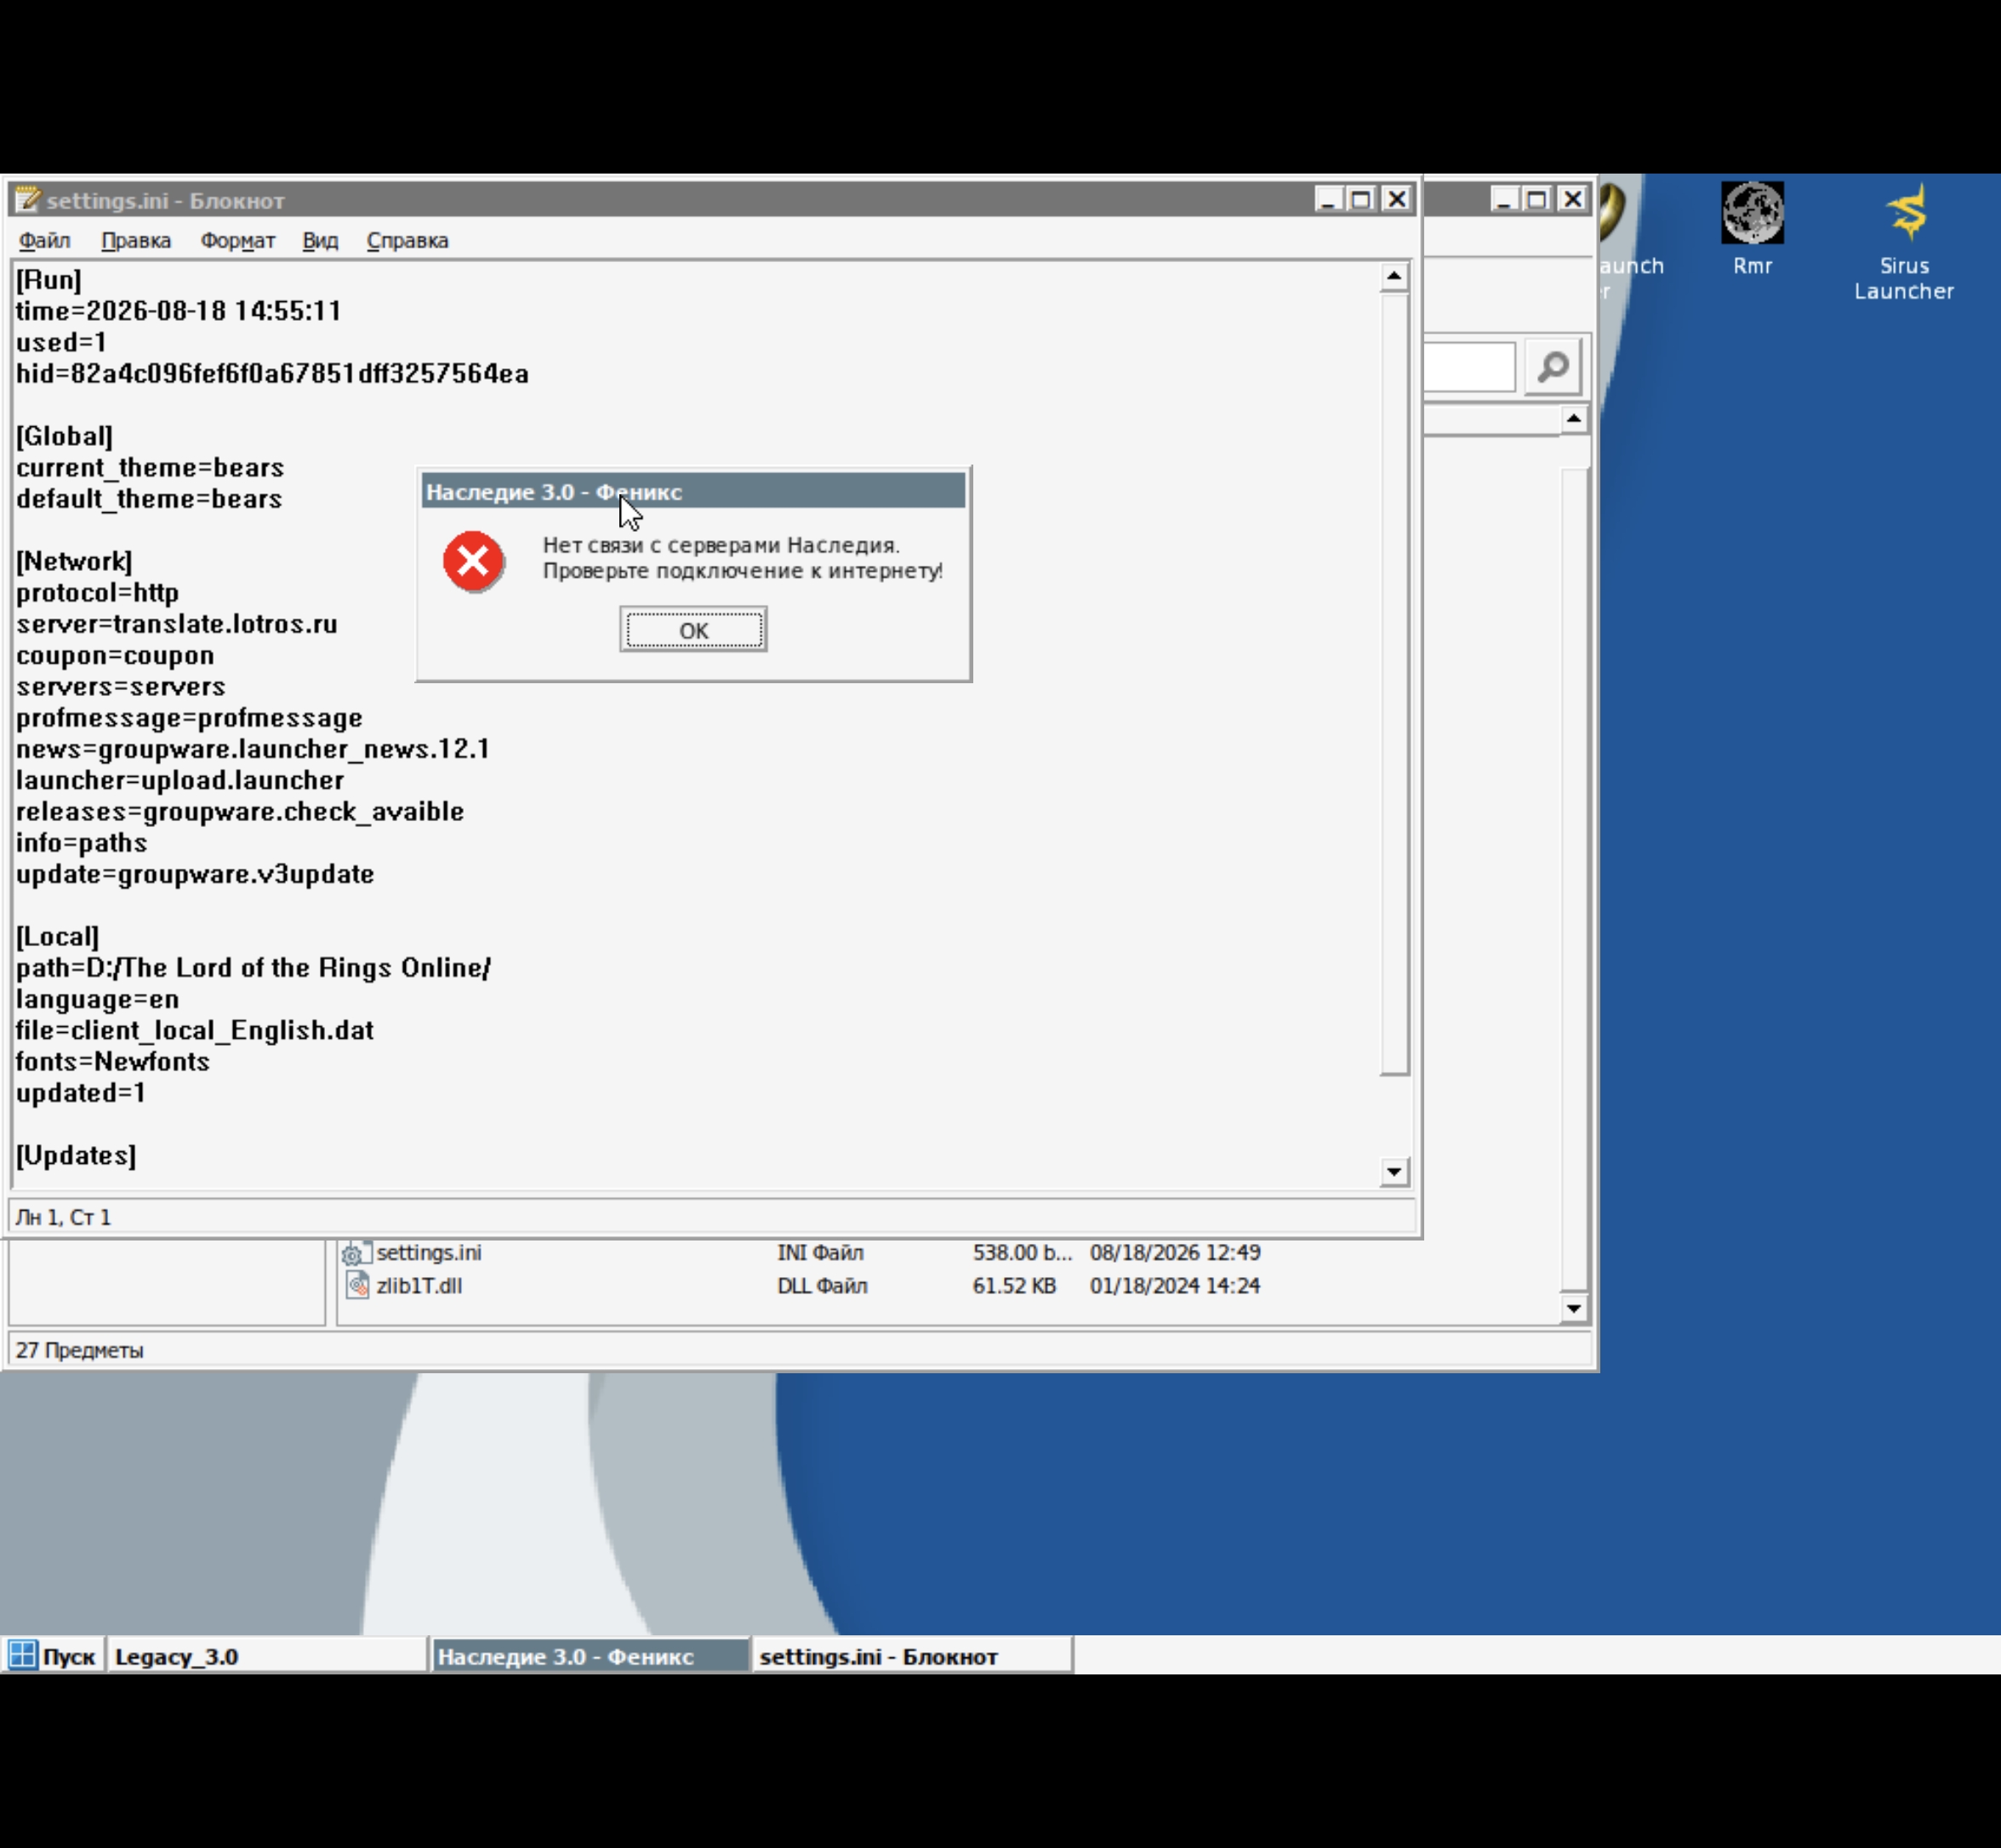
Task: Switch to settings.ini - Блокнот taskbar button
Action: click(912, 1656)
